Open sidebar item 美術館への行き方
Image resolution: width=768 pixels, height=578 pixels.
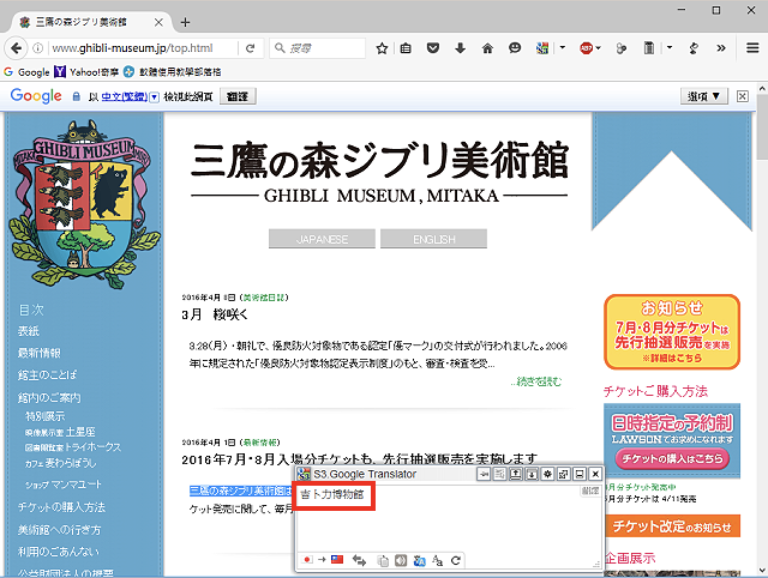pos(59,530)
